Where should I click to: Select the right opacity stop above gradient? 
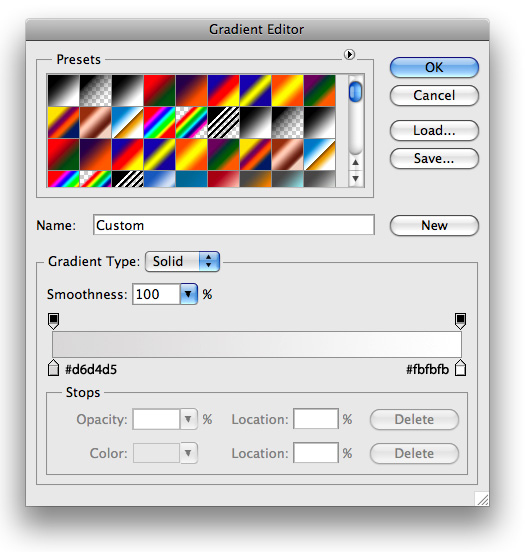[x=461, y=321]
